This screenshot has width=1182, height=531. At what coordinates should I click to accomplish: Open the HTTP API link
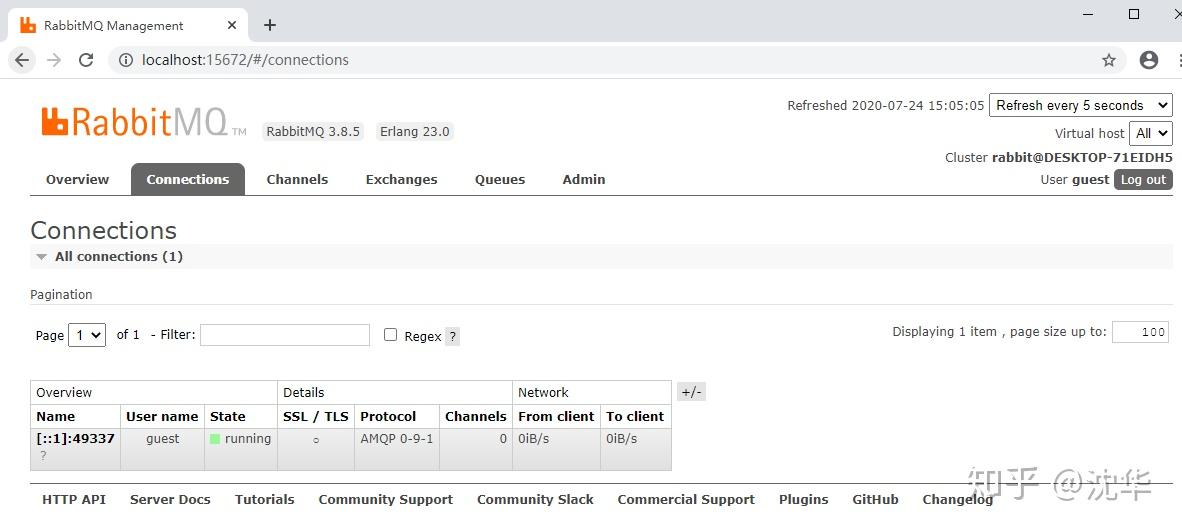click(x=74, y=500)
